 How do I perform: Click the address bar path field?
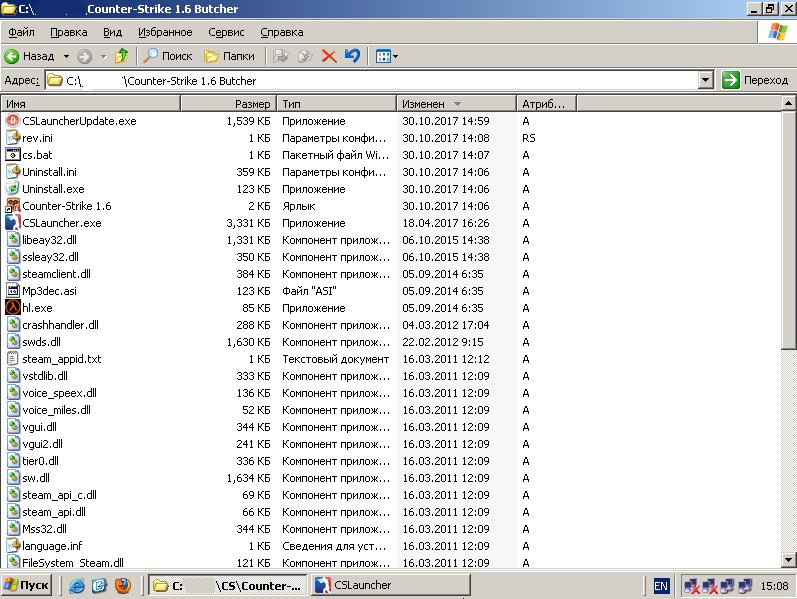pyautogui.click(x=372, y=80)
